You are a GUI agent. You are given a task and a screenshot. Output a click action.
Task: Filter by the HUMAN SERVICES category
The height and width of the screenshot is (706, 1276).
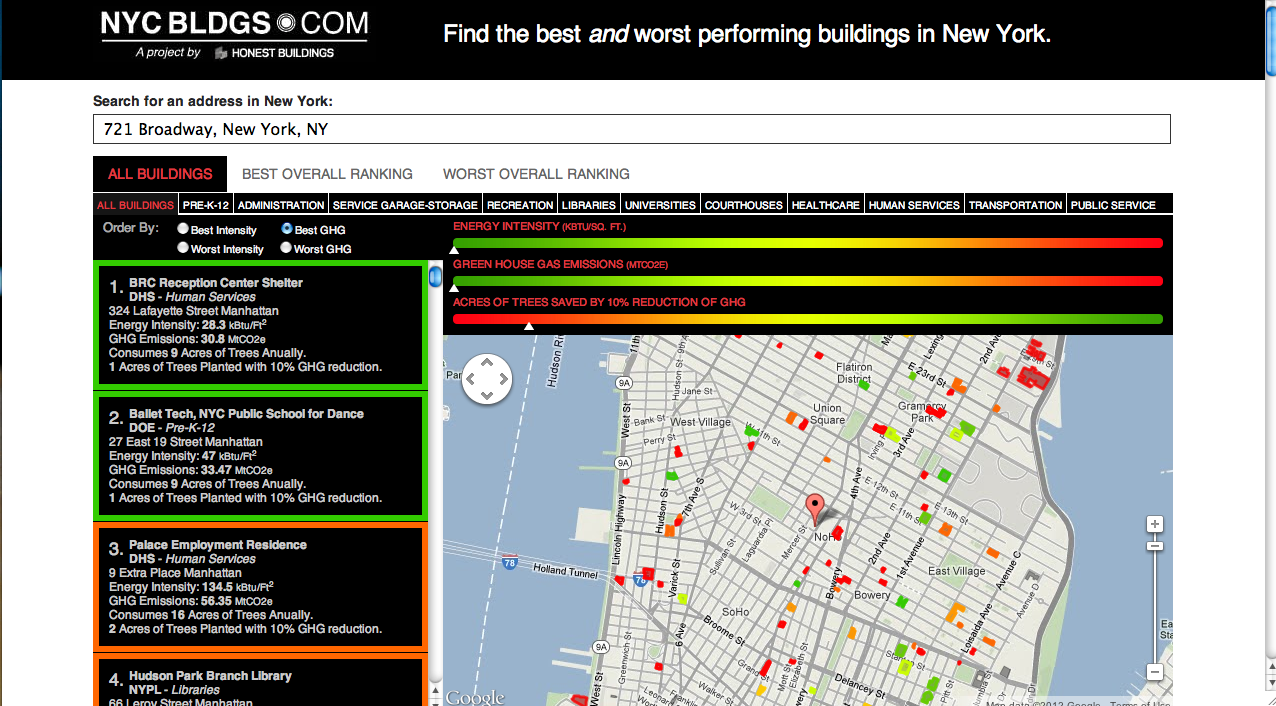tap(914, 205)
